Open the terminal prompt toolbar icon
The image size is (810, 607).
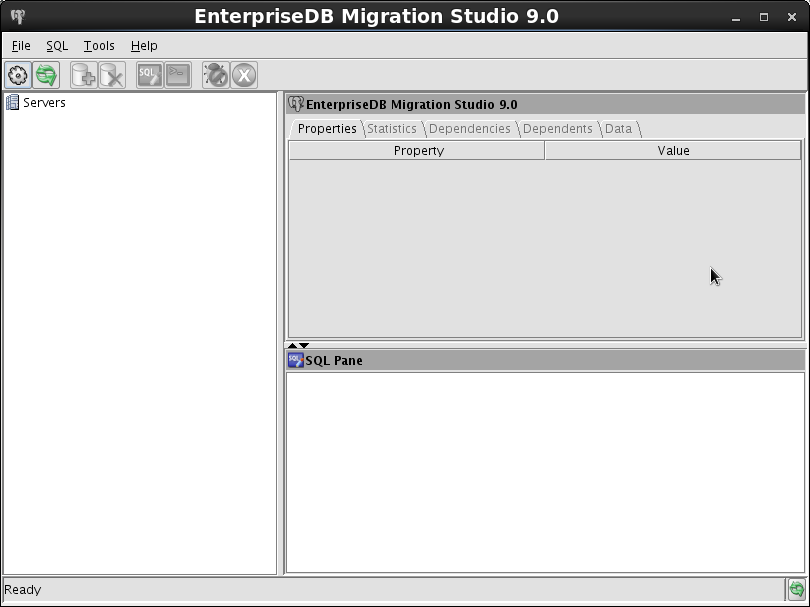tap(178, 75)
